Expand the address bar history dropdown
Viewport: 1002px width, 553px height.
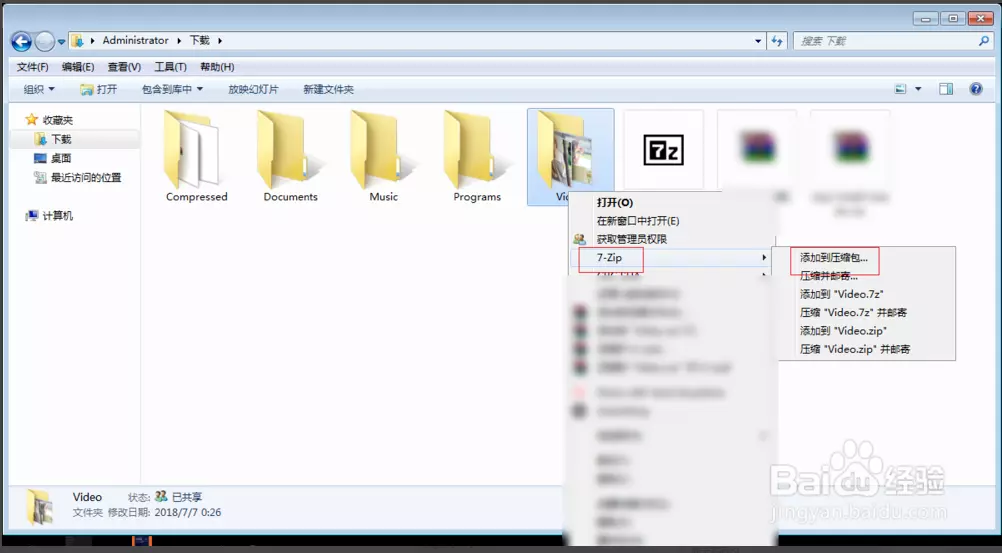pyautogui.click(x=758, y=41)
